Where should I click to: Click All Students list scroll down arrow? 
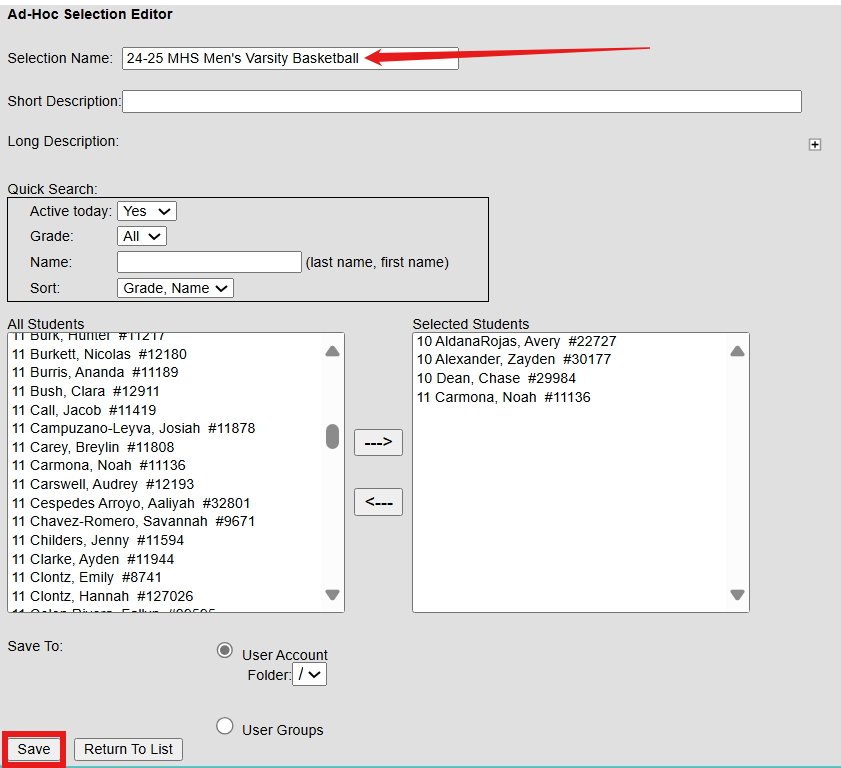pos(333,594)
